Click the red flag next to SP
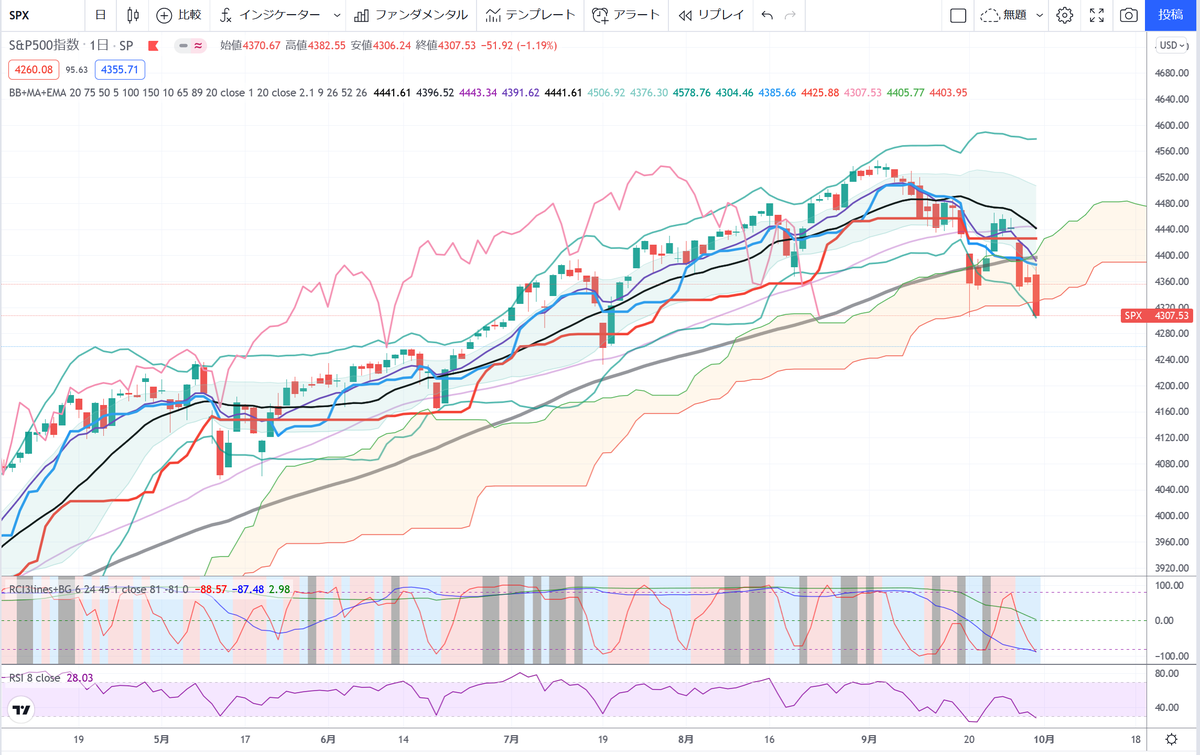Image resolution: width=1200 pixels, height=755 pixels. point(154,46)
